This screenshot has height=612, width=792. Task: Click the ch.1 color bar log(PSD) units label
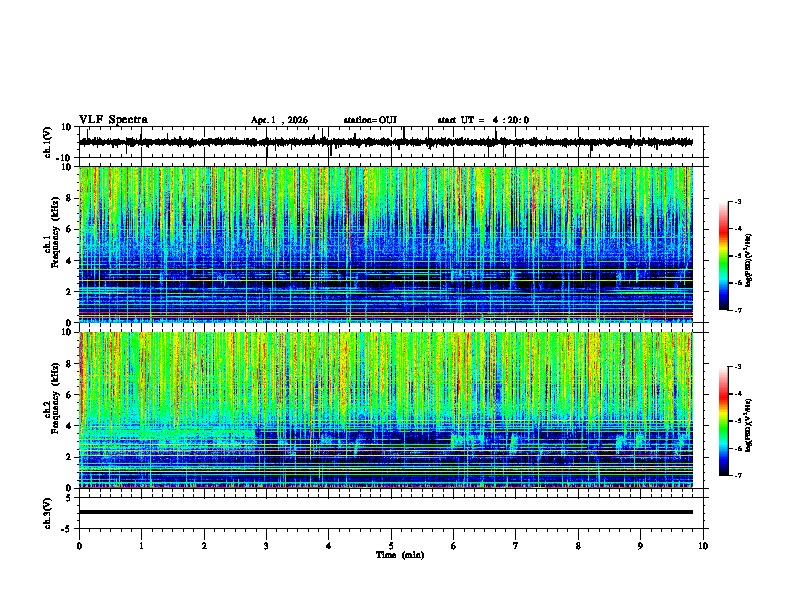coord(749,261)
